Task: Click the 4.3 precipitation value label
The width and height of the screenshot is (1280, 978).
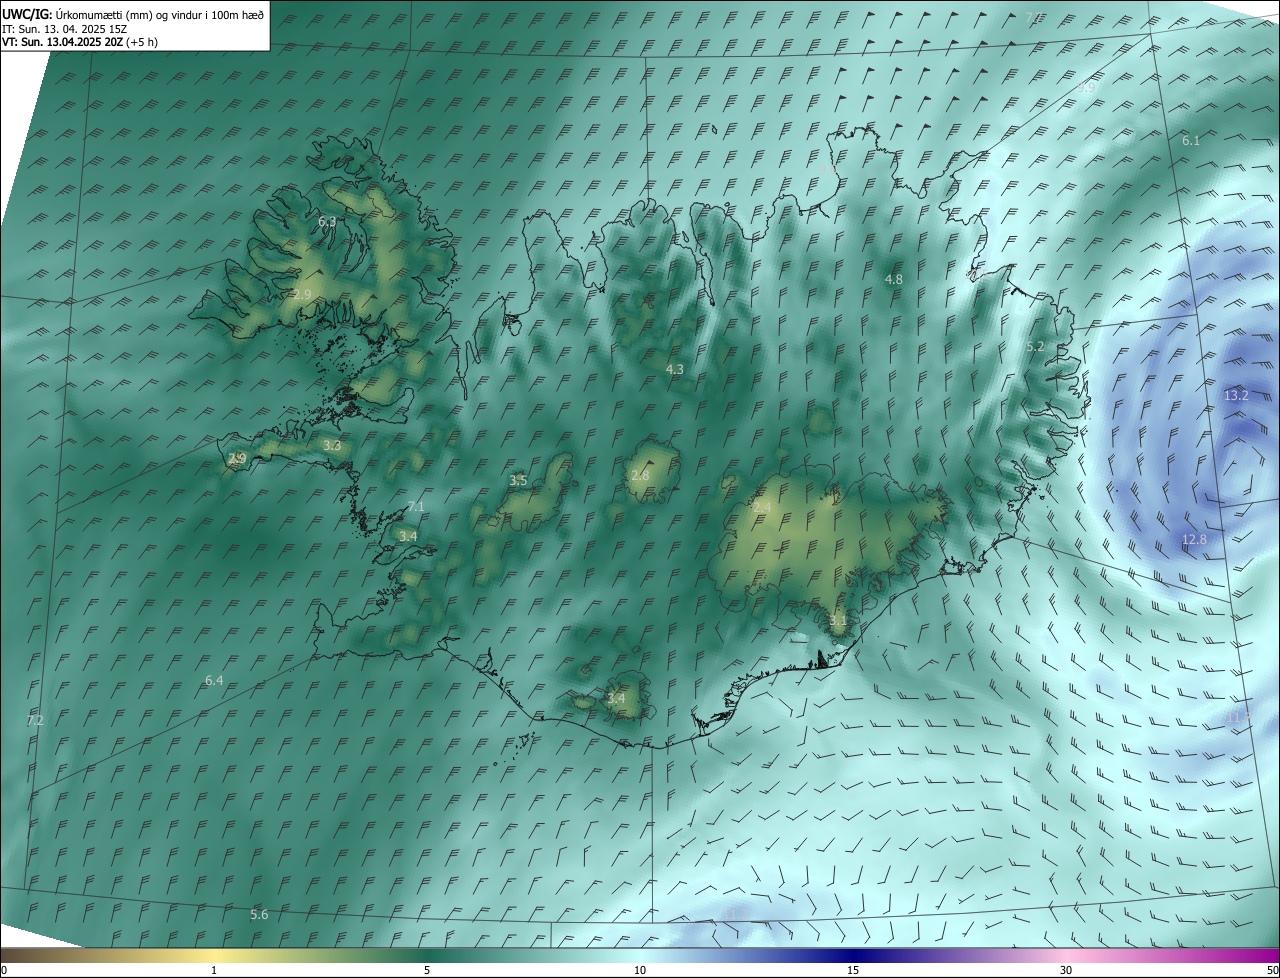Action: (675, 370)
